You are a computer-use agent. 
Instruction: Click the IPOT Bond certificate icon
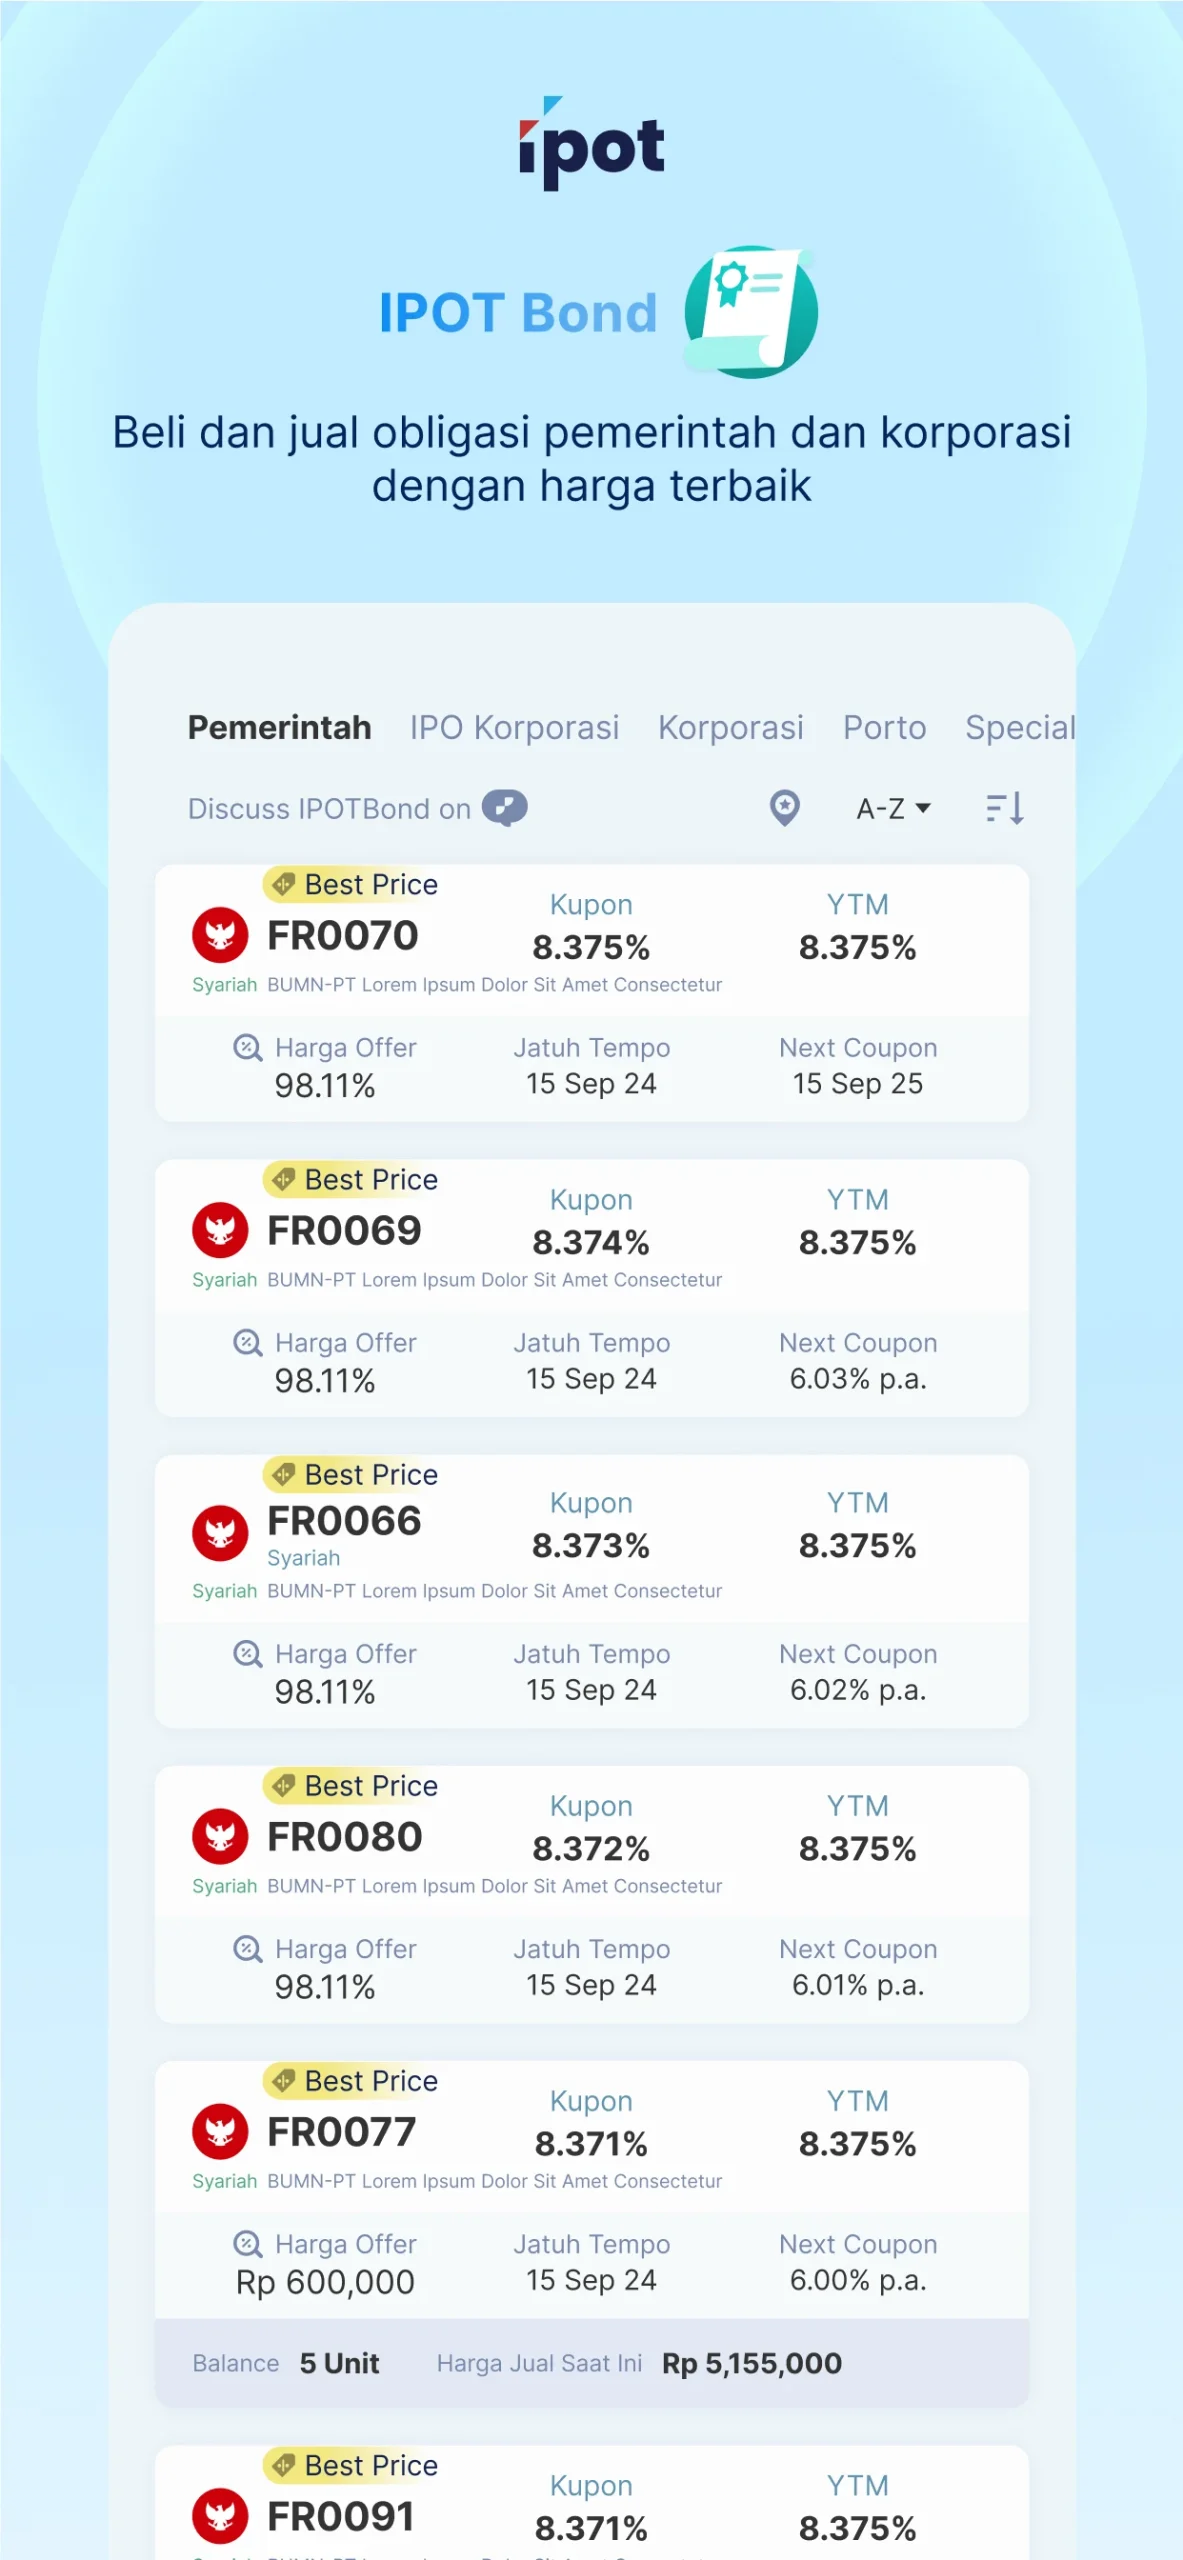click(751, 312)
